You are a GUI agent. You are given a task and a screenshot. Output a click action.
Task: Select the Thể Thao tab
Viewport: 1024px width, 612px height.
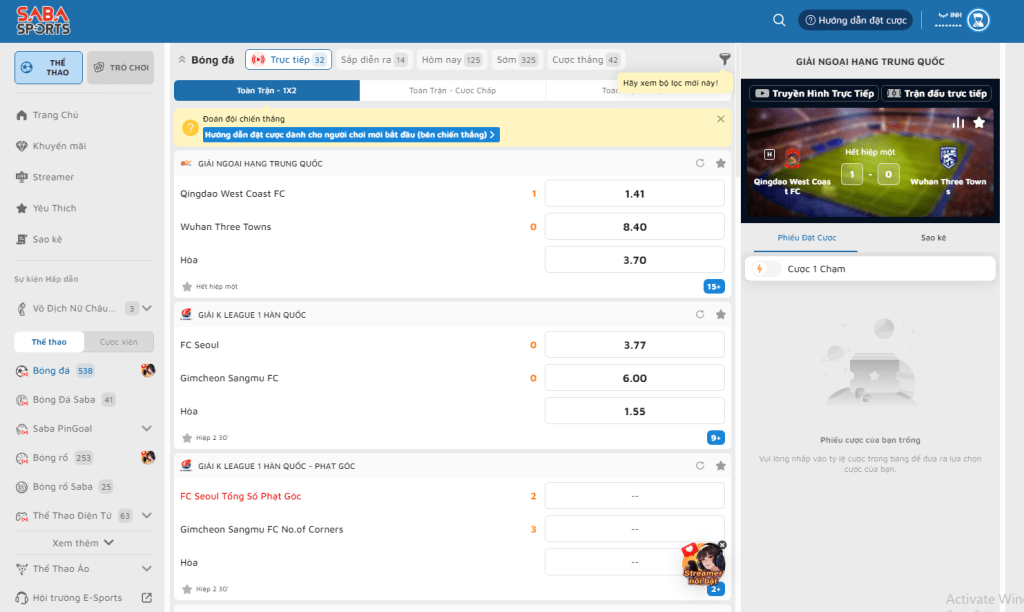click(x=48, y=67)
